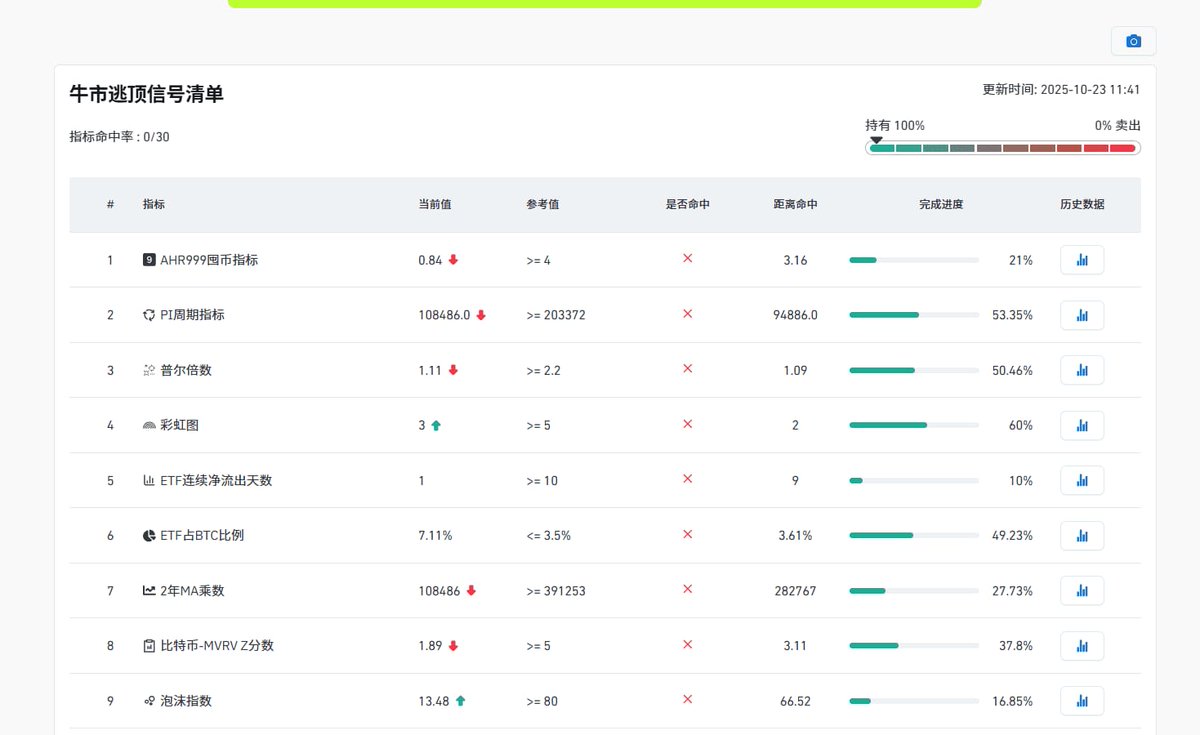Click the 历史数据 column header

click(1082, 204)
